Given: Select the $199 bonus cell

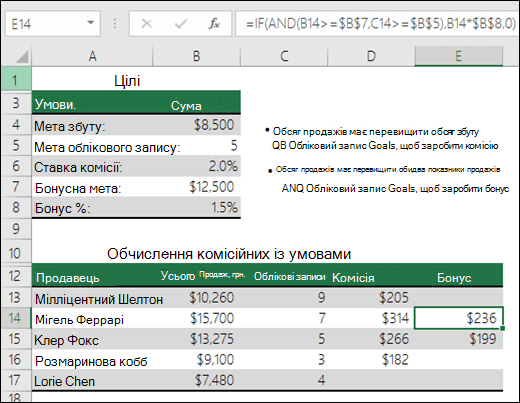Looking at the screenshot, I should point(459,339).
